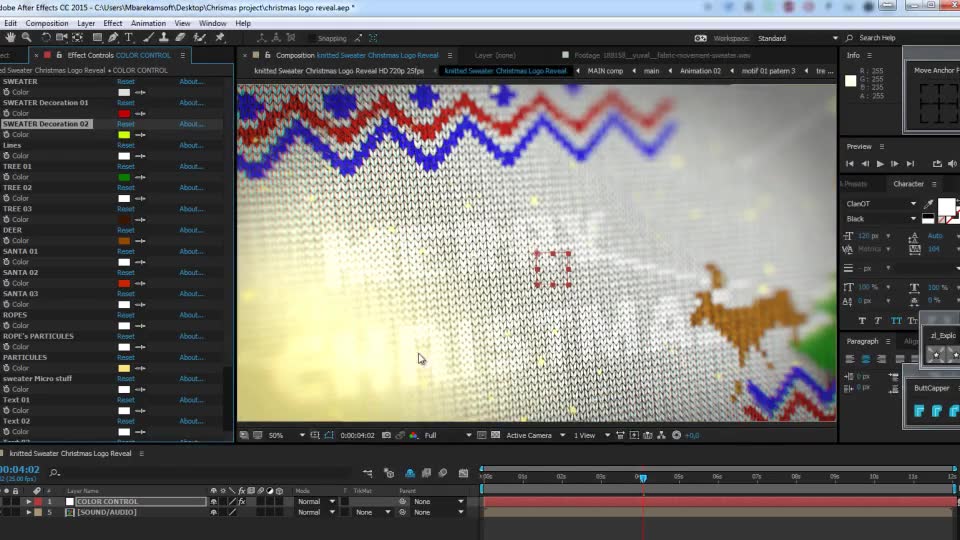Open the red SWEATER Decoration 01 color swatch
Screen dimensions: 960x540
(124, 113)
